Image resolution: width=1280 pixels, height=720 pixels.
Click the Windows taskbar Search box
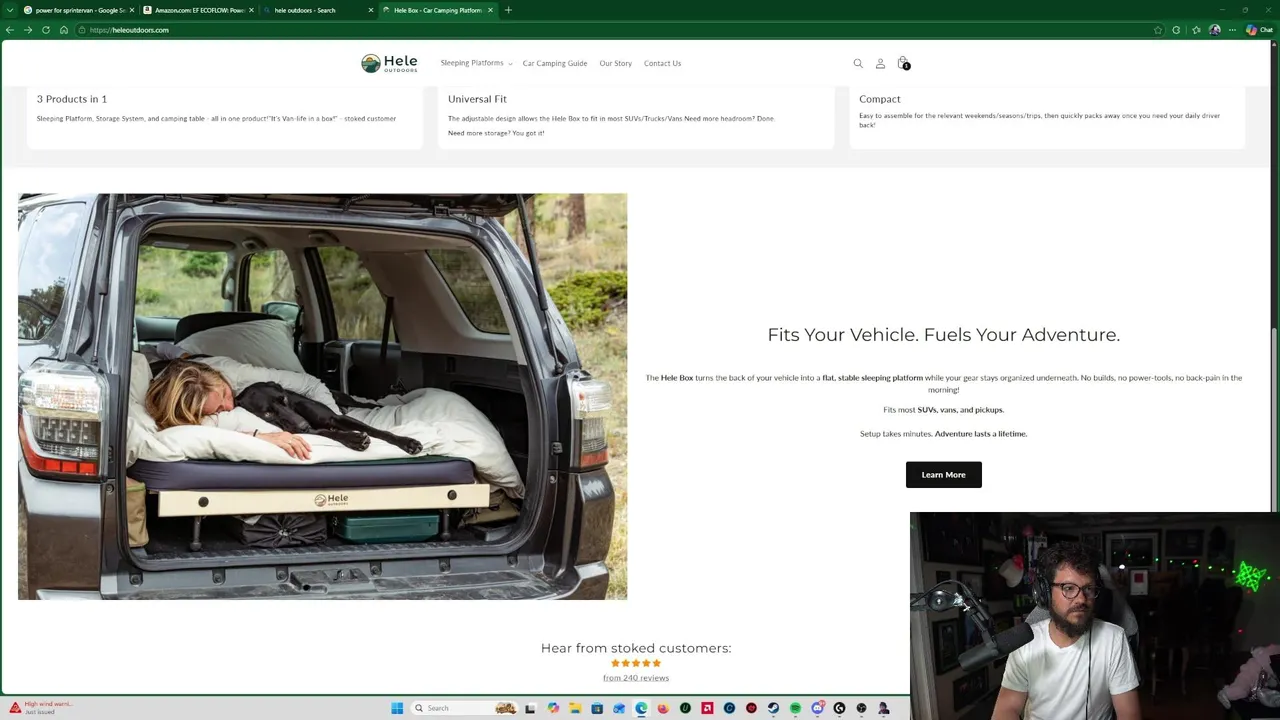(x=464, y=708)
